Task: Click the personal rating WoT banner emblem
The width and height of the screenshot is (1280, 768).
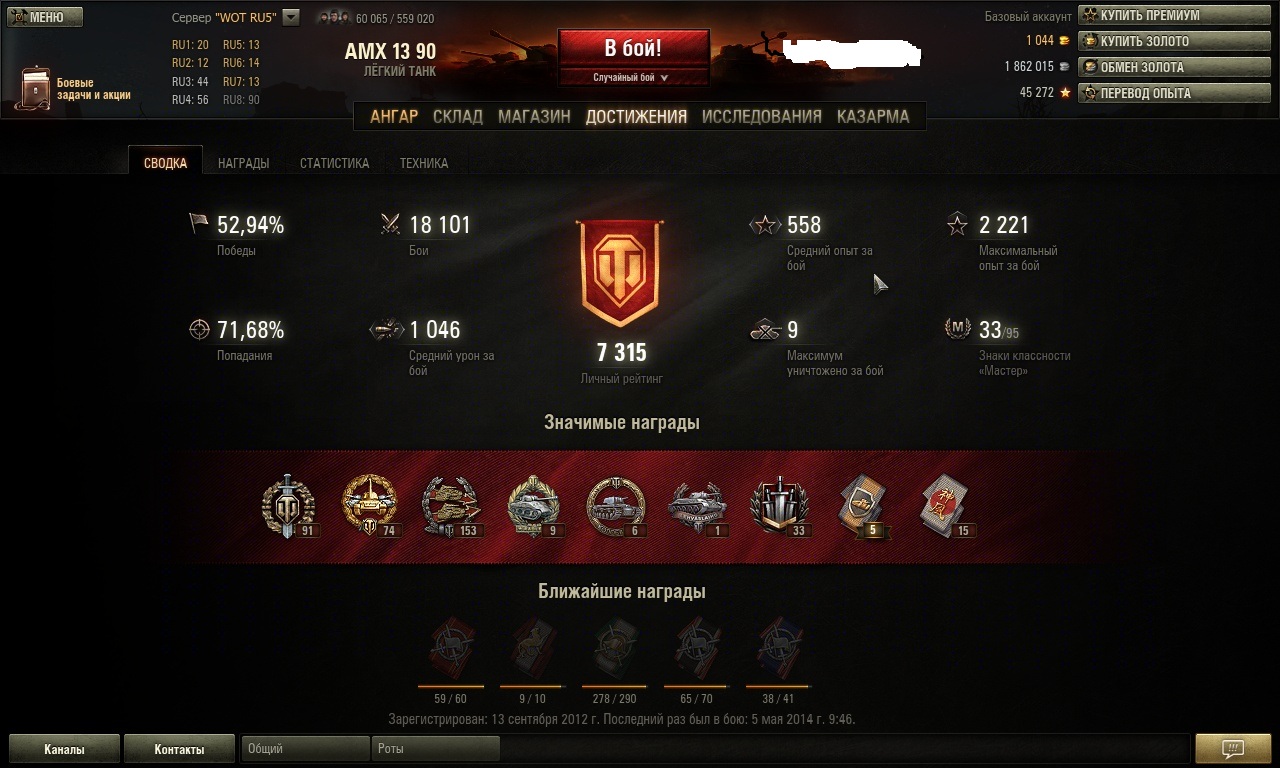Action: [x=619, y=272]
